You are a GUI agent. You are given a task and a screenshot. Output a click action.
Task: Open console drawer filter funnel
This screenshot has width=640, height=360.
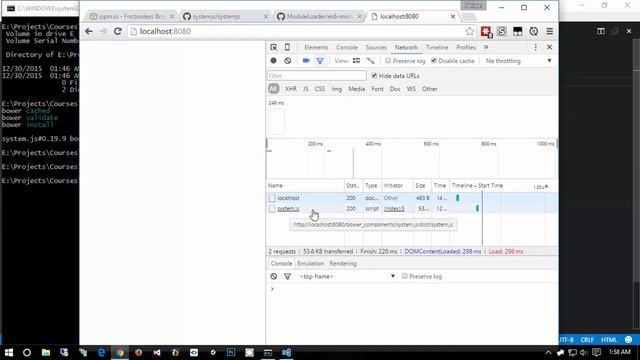tap(287, 276)
